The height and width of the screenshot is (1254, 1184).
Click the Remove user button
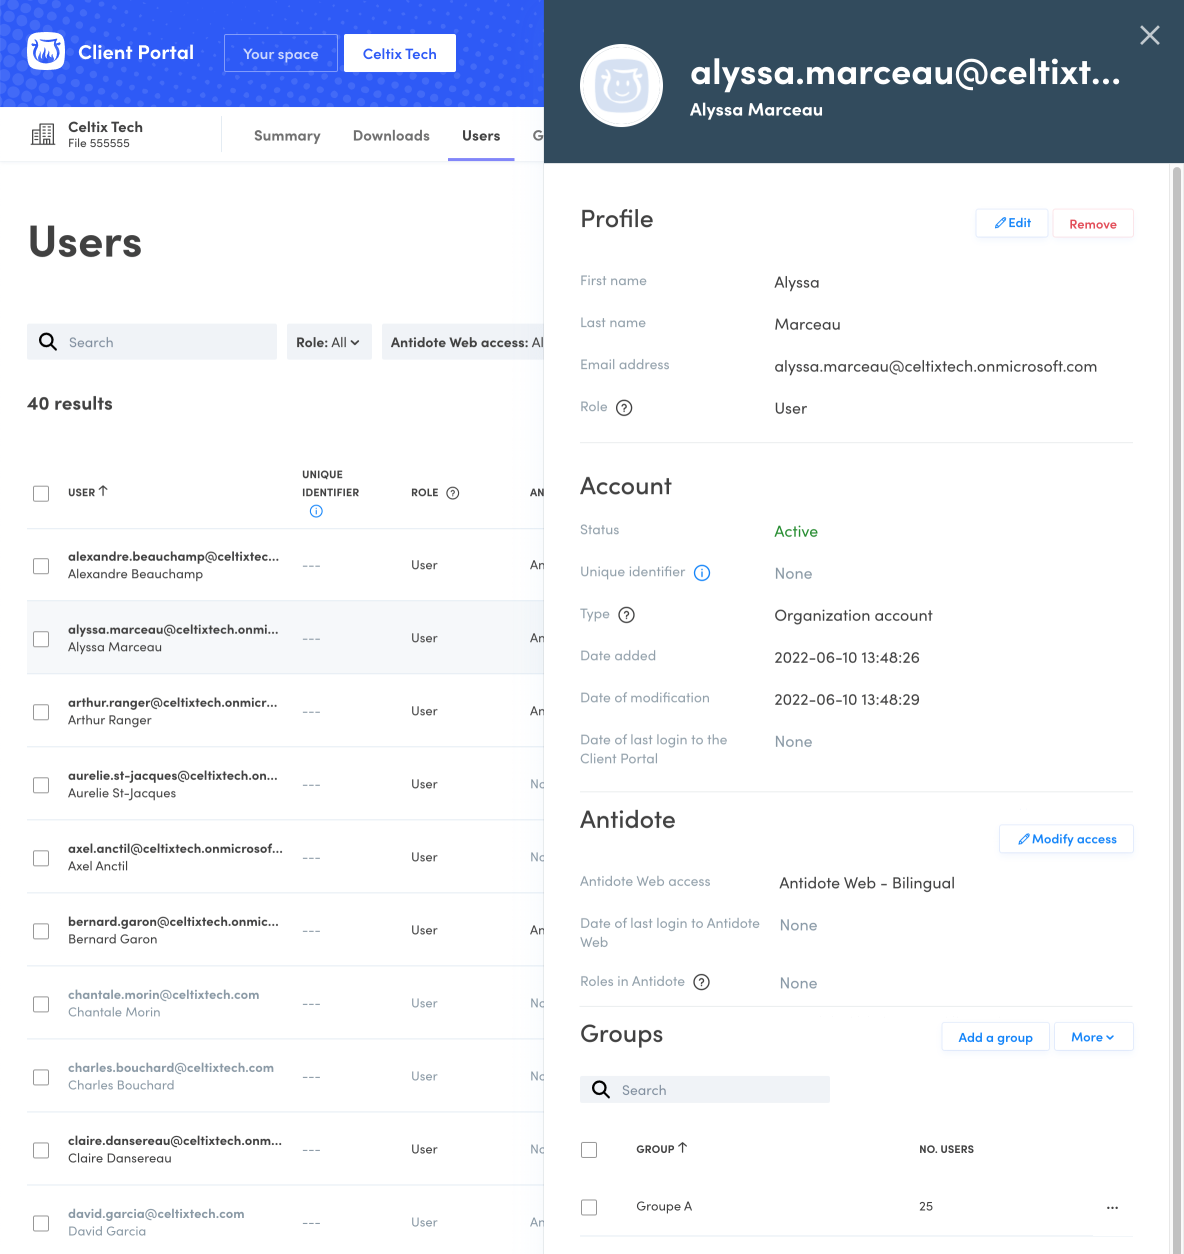point(1093,224)
